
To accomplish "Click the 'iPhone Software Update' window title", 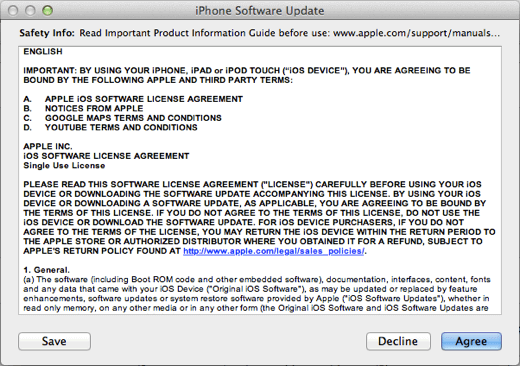I will point(260,11).
